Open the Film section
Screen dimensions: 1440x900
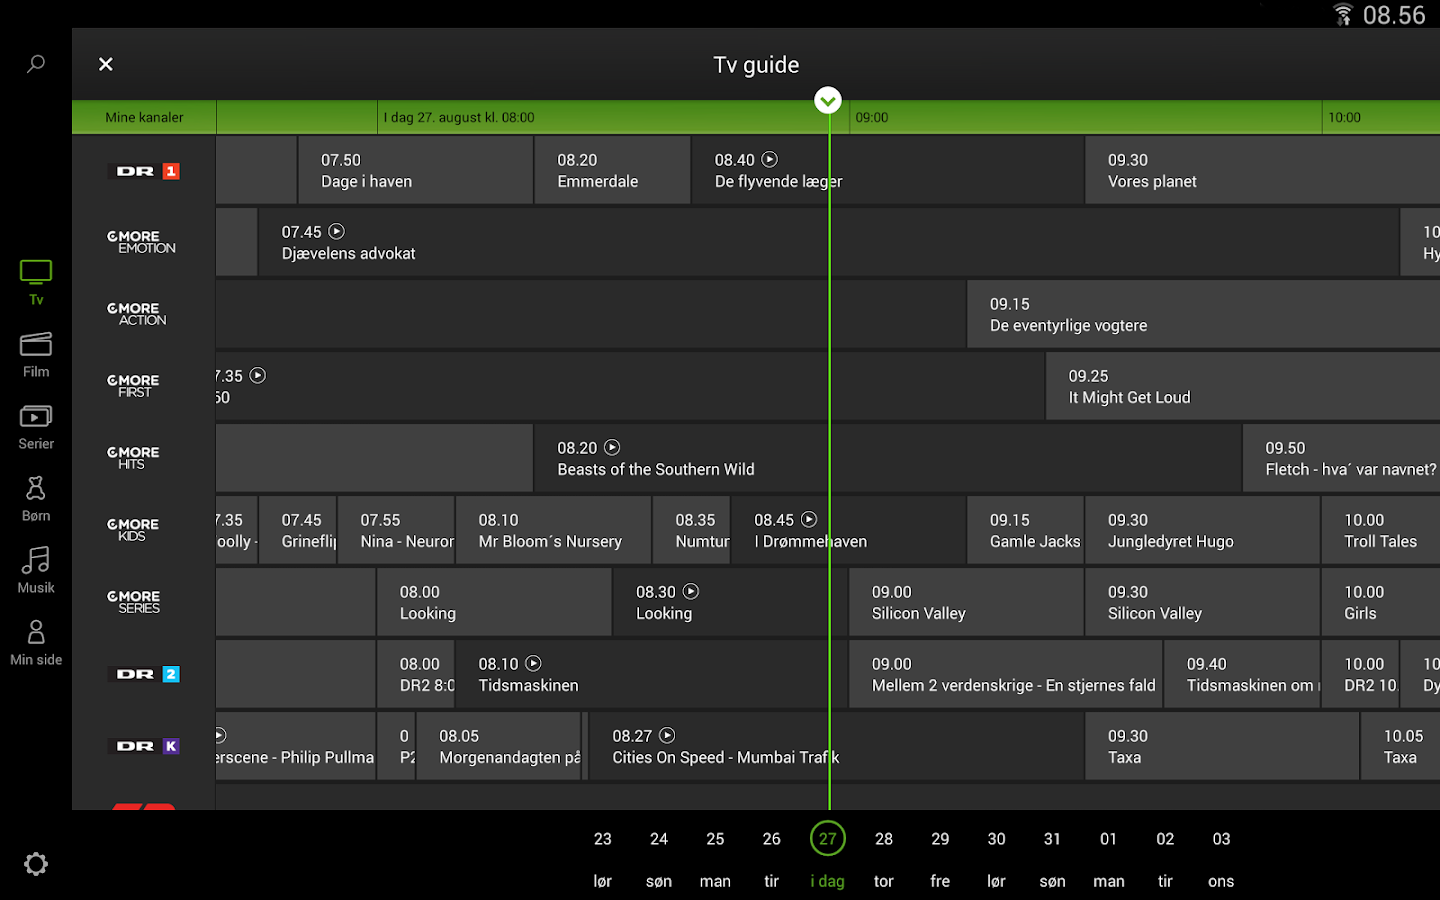click(36, 352)
